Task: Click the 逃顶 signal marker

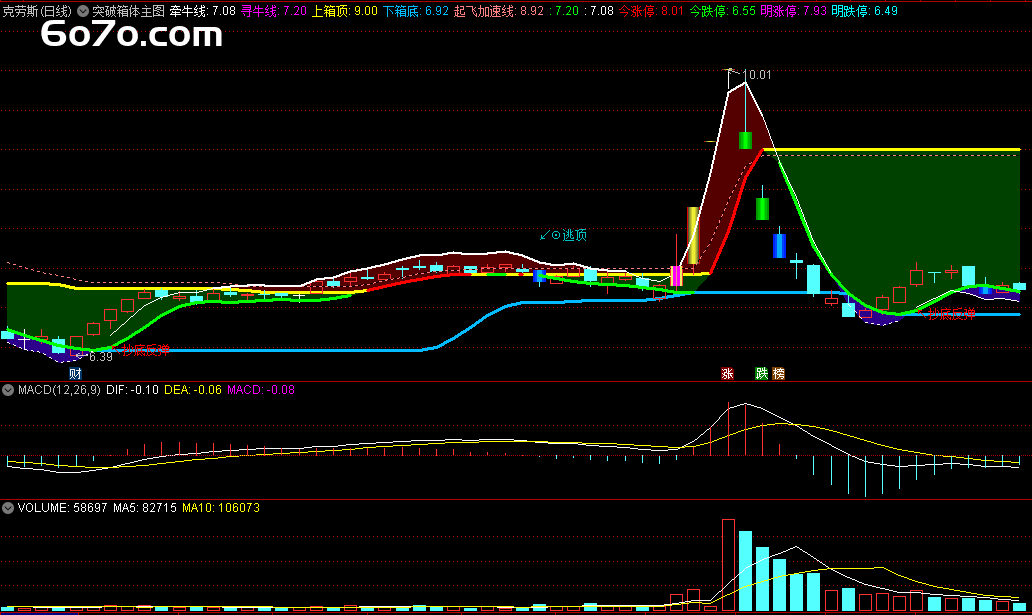Action: (563, 235)
